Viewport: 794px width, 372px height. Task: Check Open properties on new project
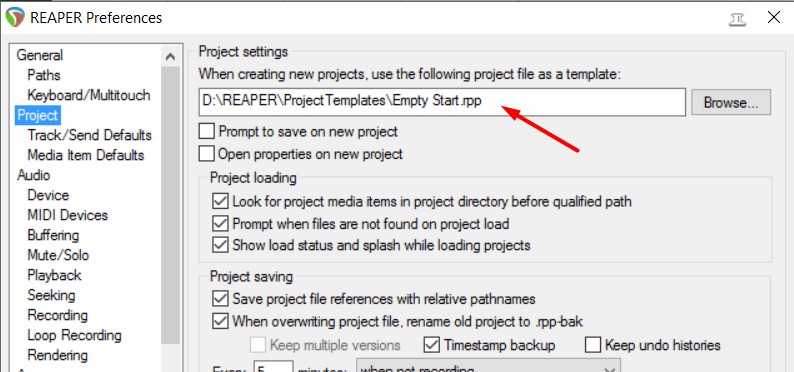click(x=207, y=153)
